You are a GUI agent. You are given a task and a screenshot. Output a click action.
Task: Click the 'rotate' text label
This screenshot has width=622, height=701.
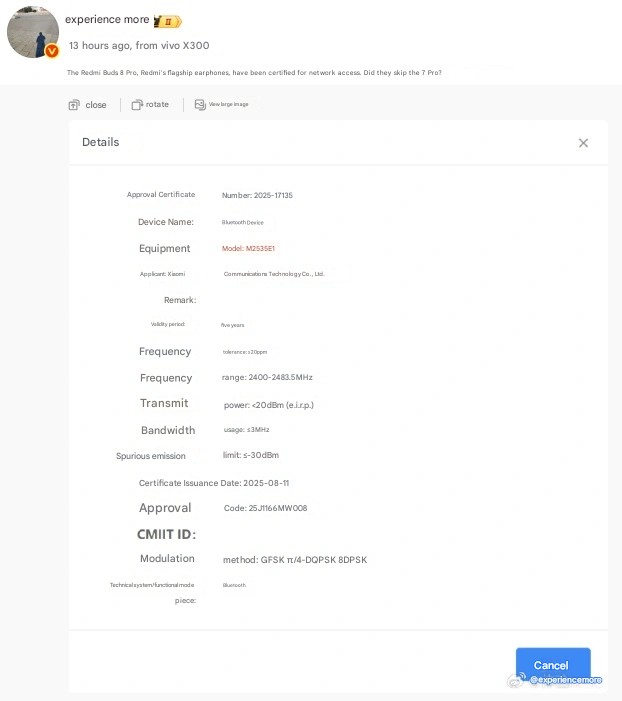(158, 105)
